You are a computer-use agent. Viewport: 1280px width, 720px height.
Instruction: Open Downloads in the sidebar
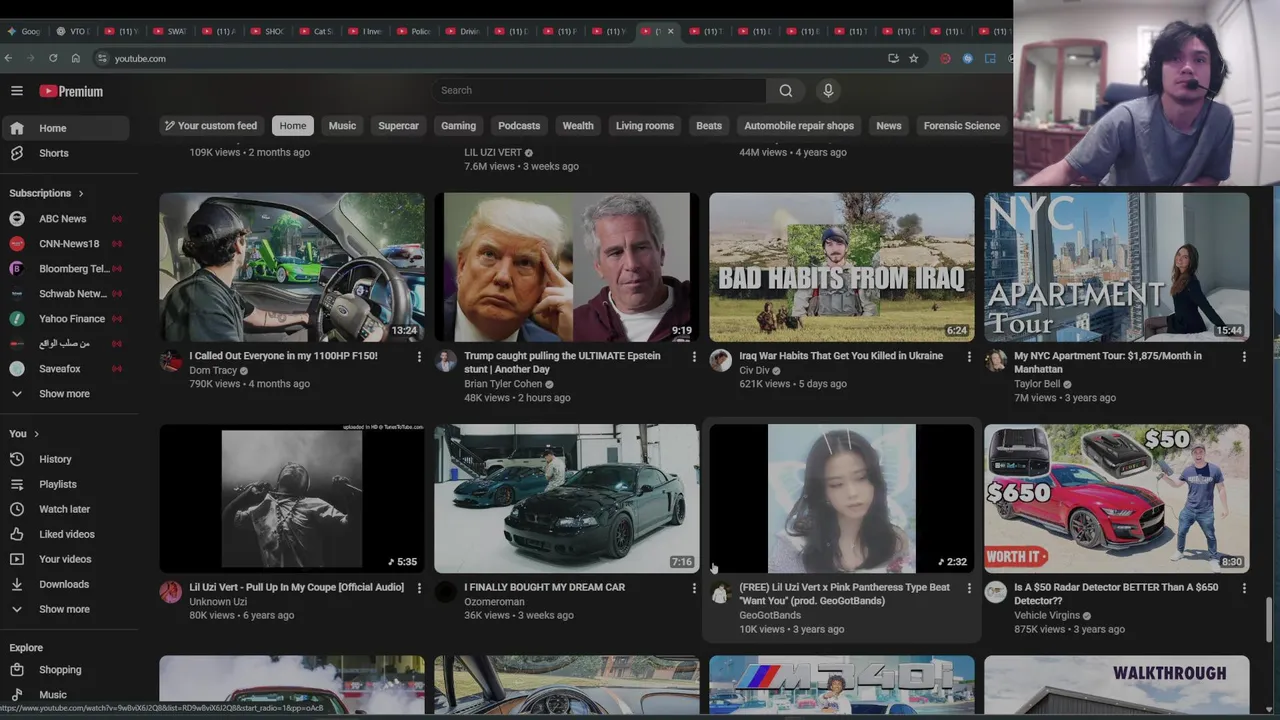coord(65,584)
